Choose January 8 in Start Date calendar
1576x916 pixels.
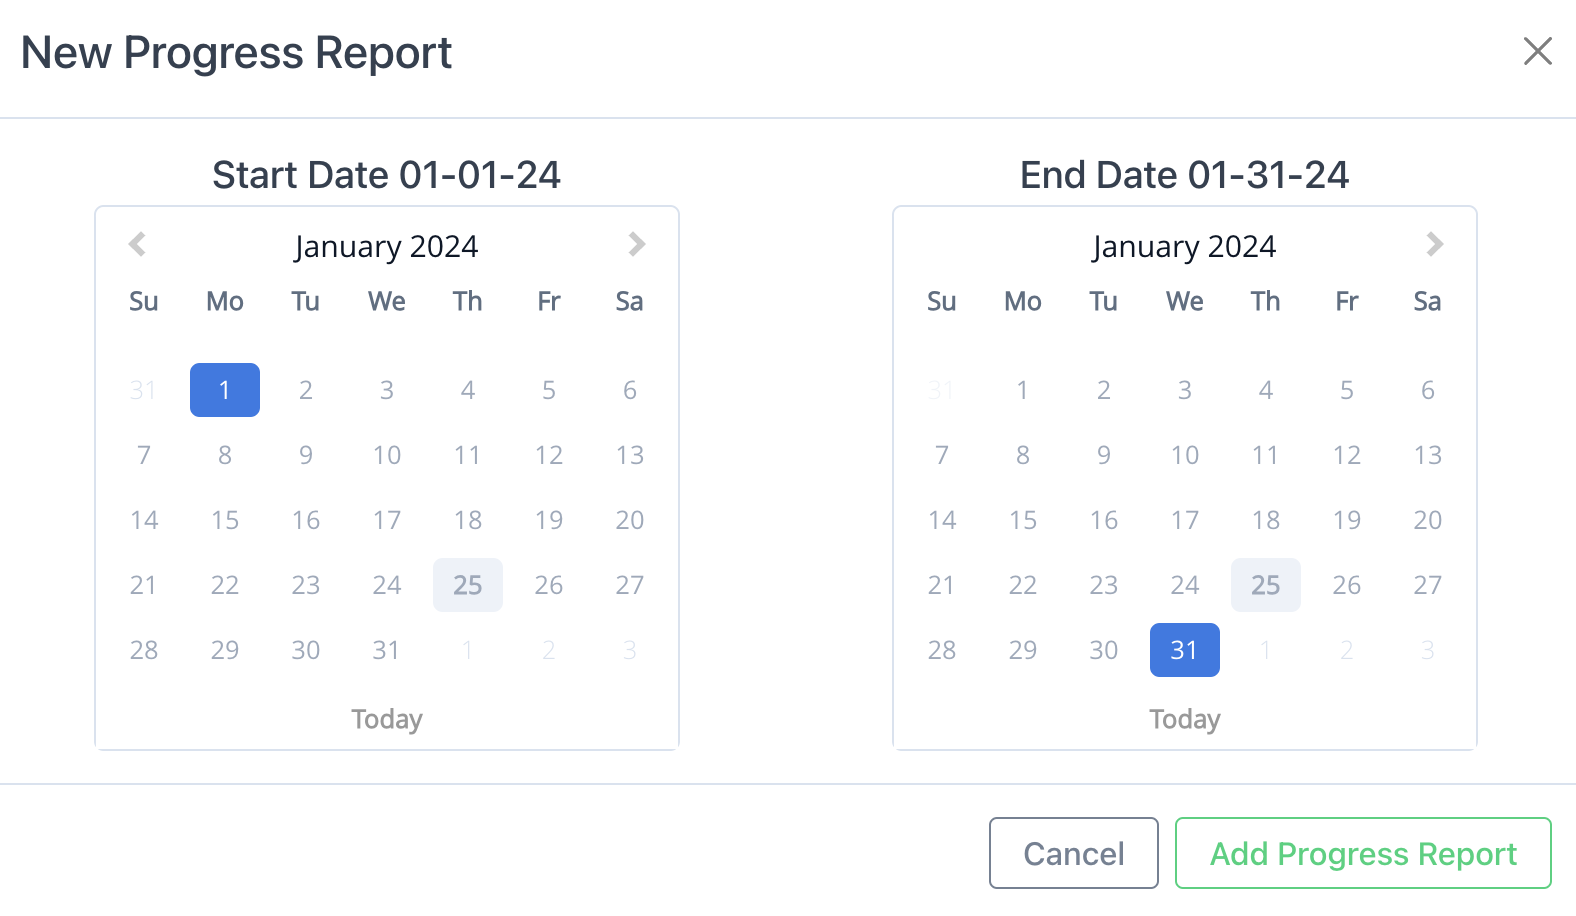225,455
